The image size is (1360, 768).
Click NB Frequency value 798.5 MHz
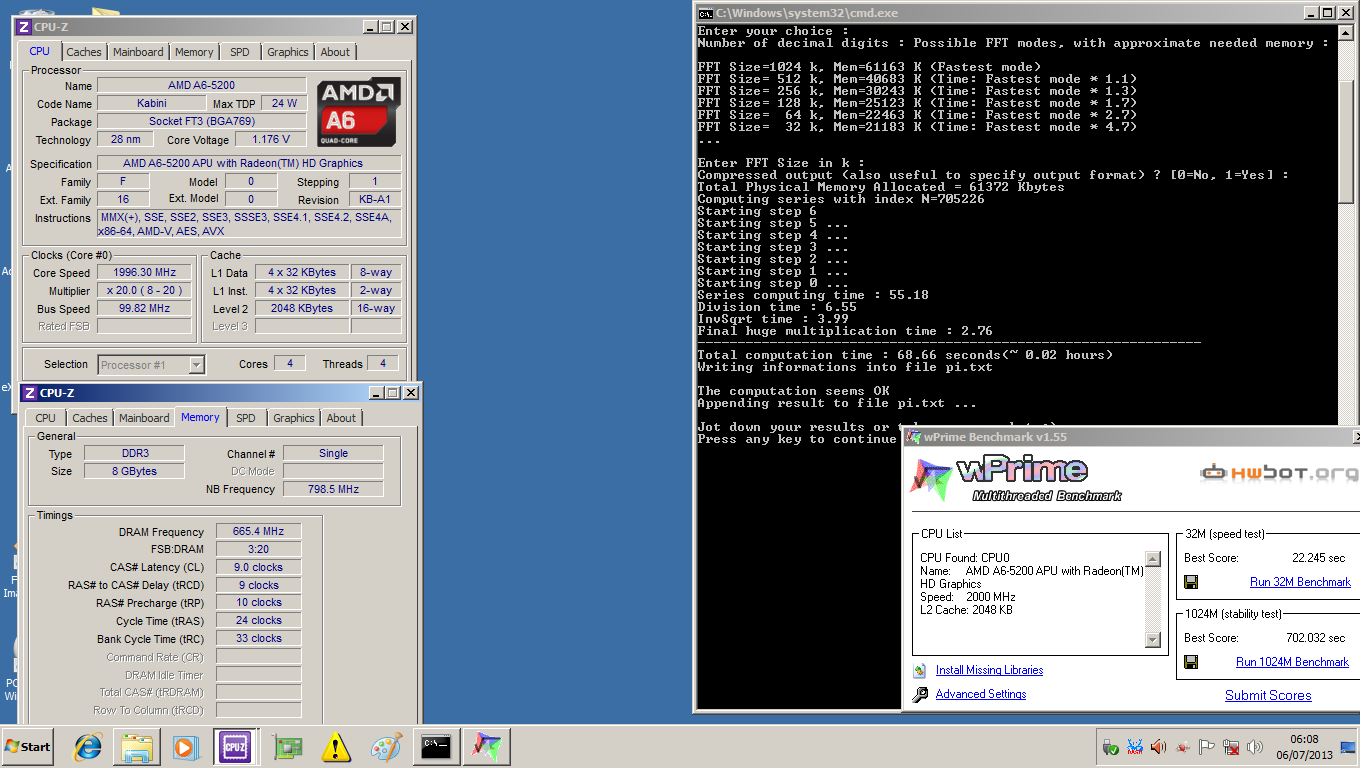coord(334,489)
